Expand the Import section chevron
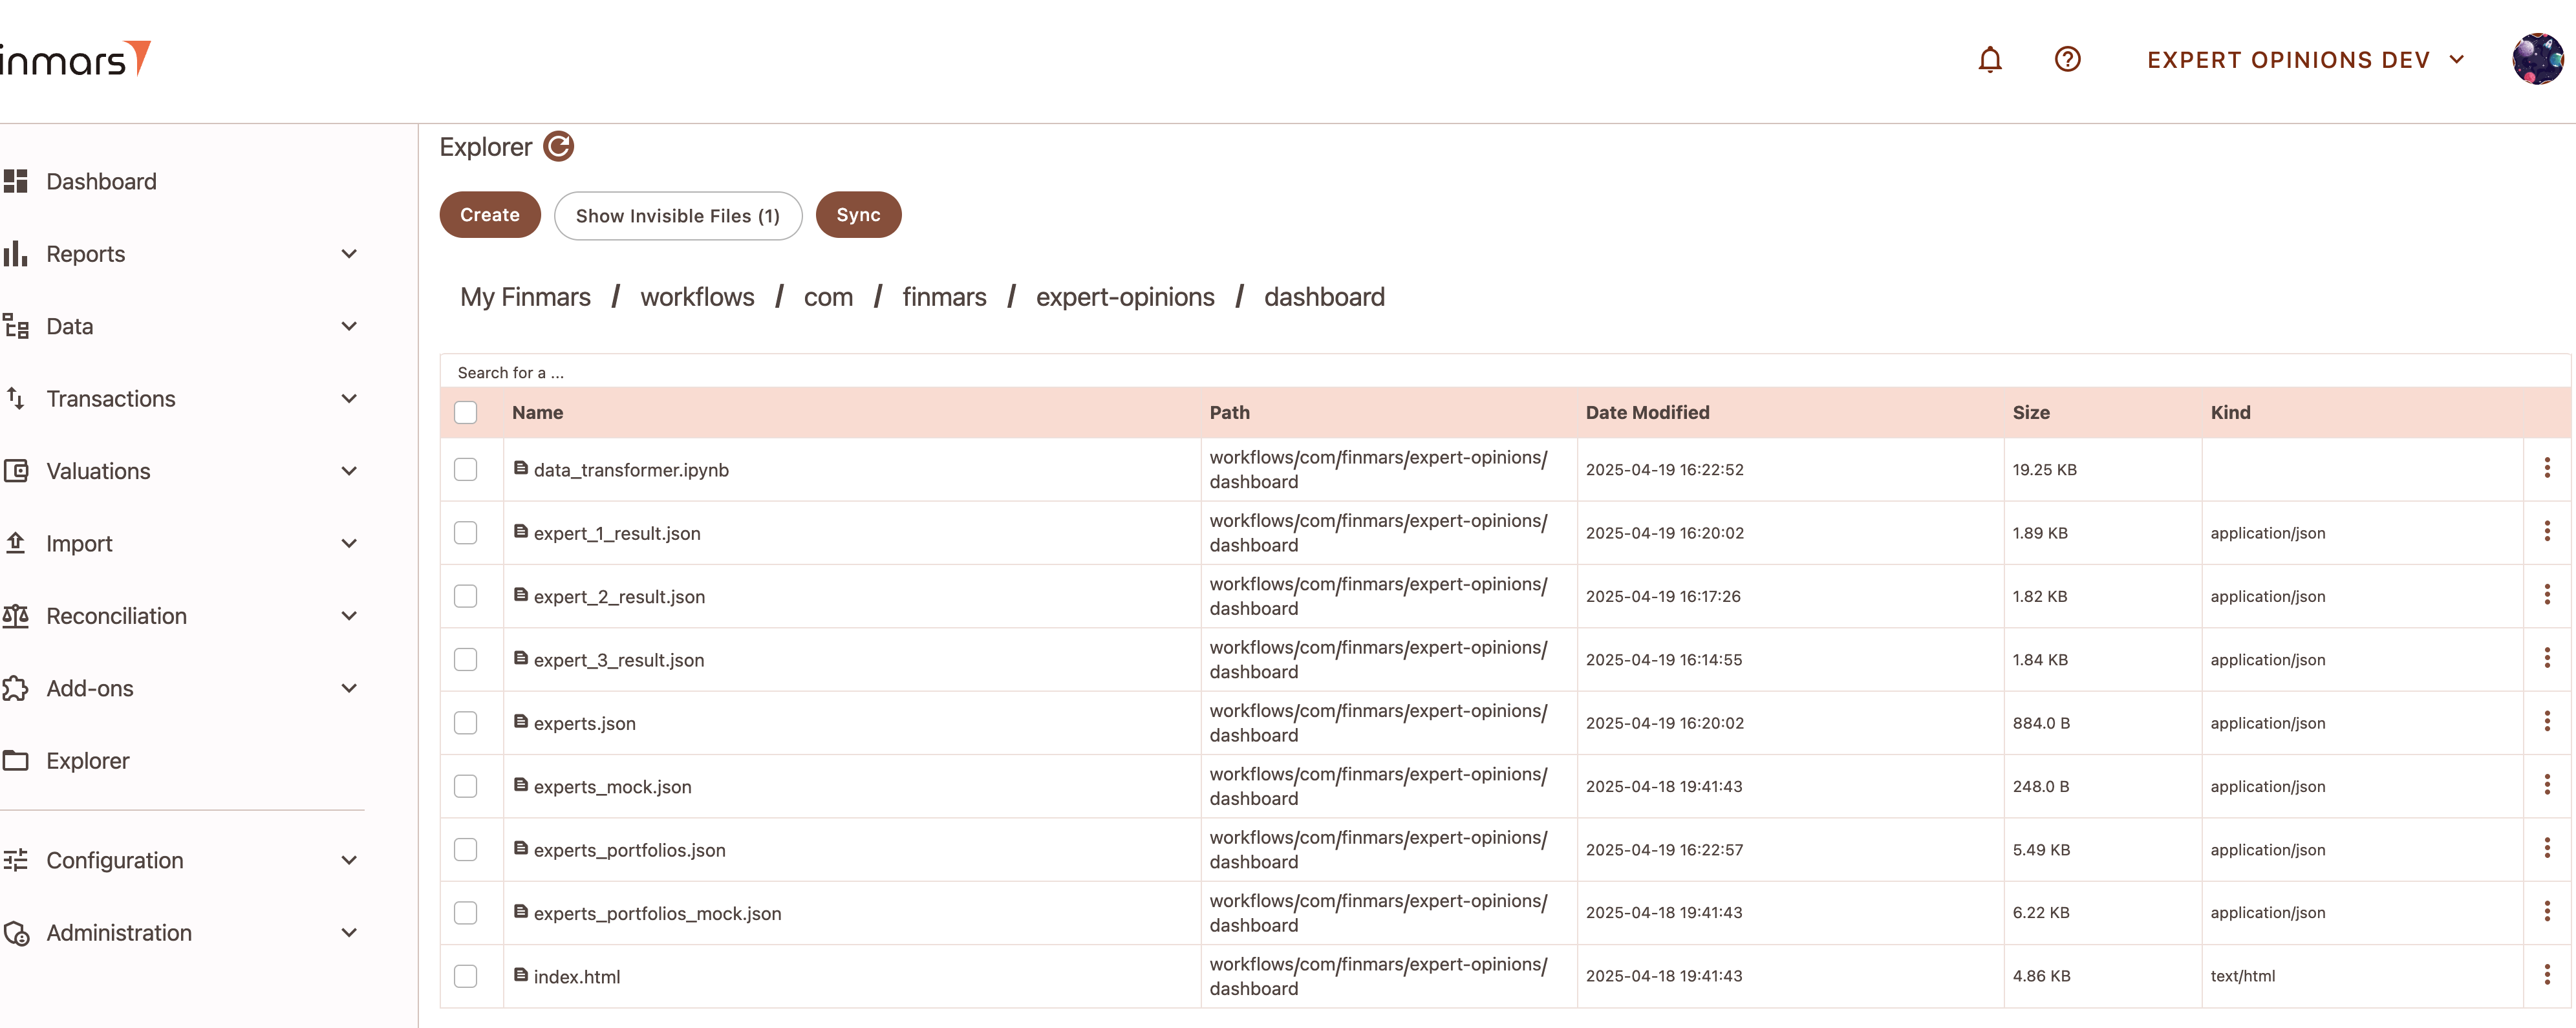2576x1028 pixels. [349, 543]
